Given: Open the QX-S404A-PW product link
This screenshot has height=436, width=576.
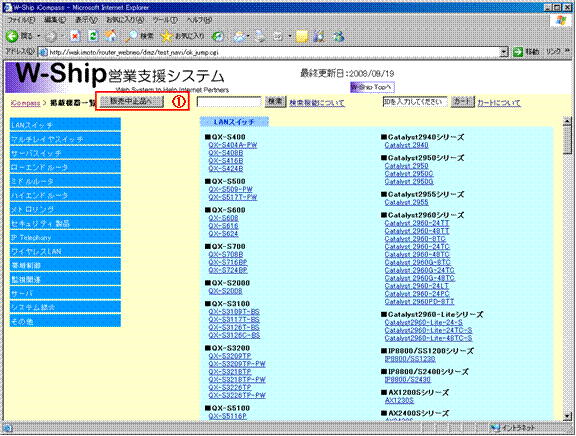Looking at the screenshot, I should [233, 145].
